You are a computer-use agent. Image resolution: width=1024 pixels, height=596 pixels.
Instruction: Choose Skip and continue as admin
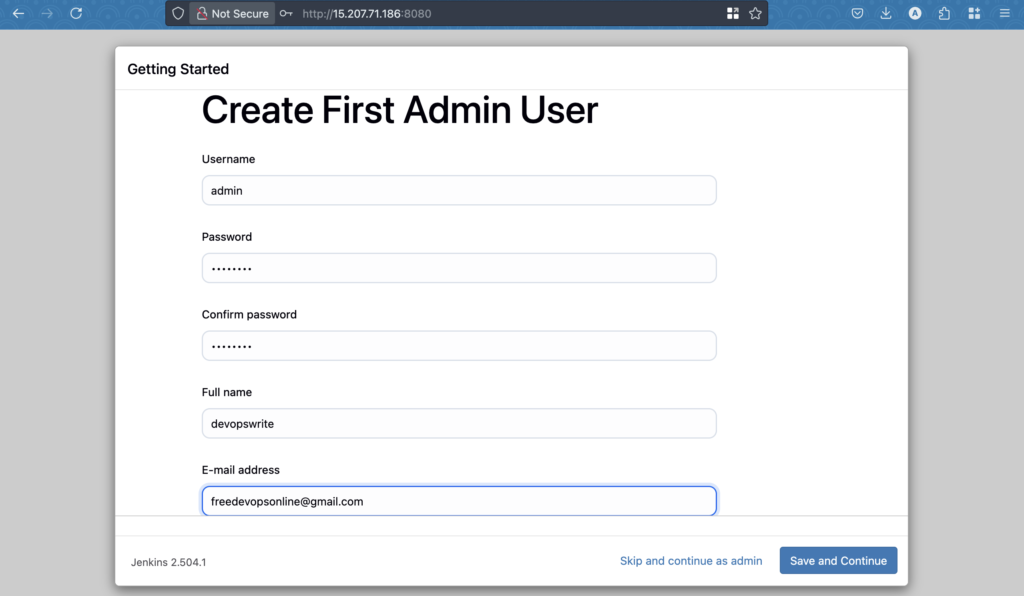click(691, 561)
